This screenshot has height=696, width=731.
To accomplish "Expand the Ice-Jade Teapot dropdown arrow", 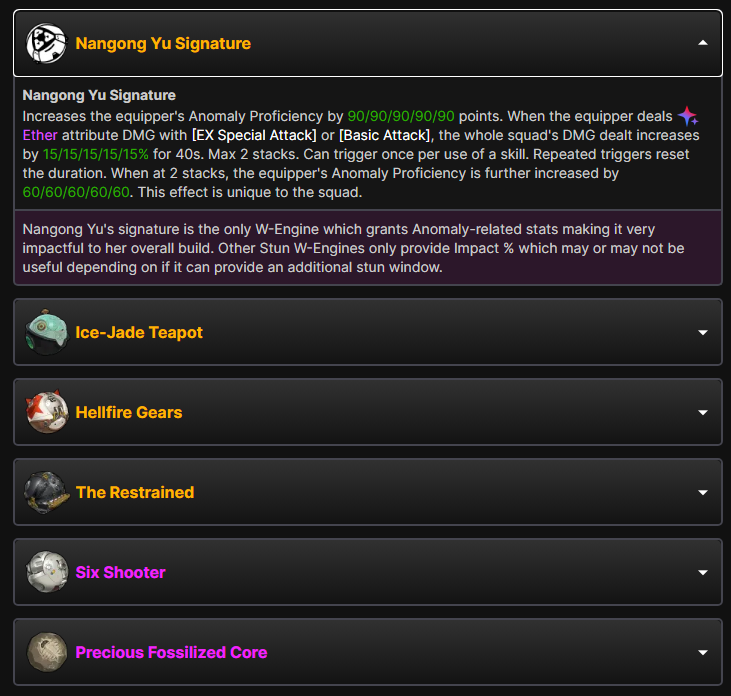I will (703, 332).
